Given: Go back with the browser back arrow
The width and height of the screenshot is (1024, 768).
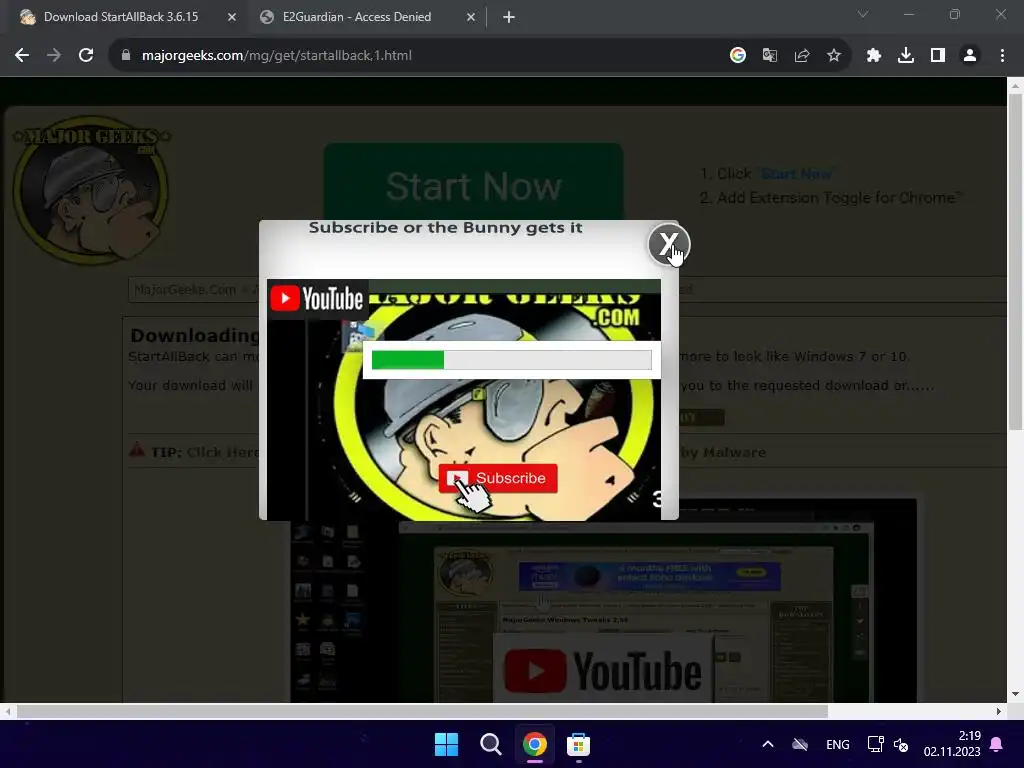Looking at the screenshot, I should pos(22,56).
